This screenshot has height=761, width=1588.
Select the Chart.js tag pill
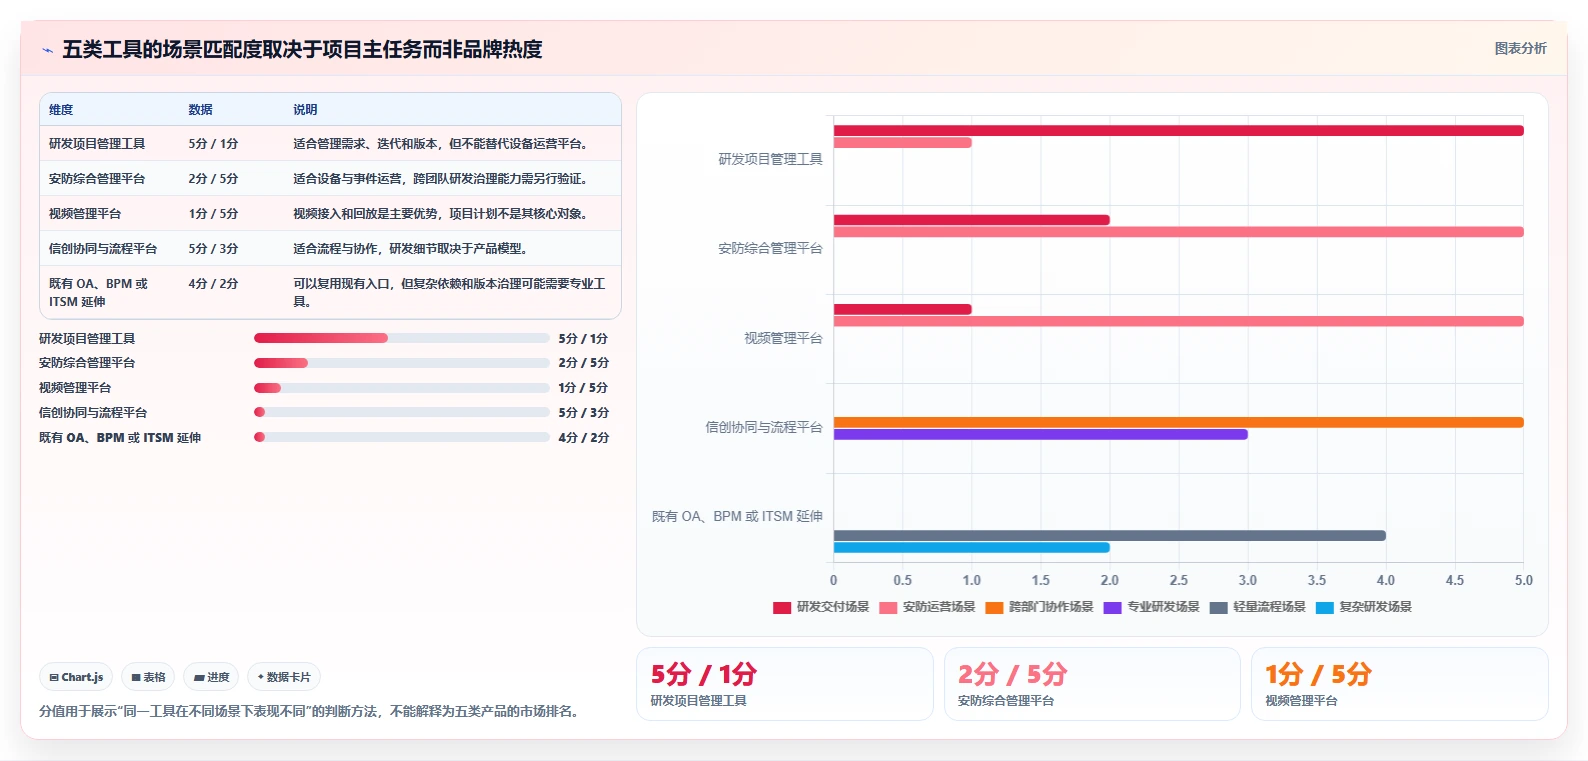tap(76, 677)
